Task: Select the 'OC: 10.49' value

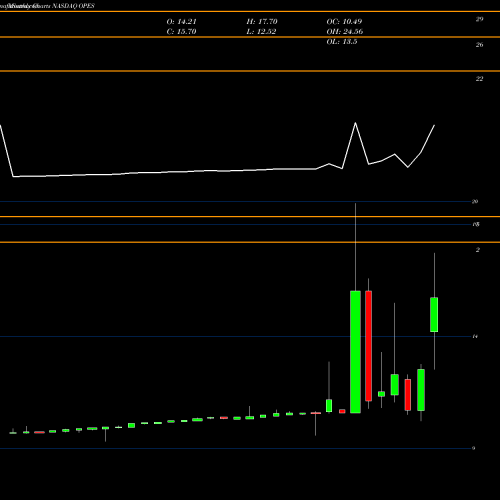Action: coord(344,22)
